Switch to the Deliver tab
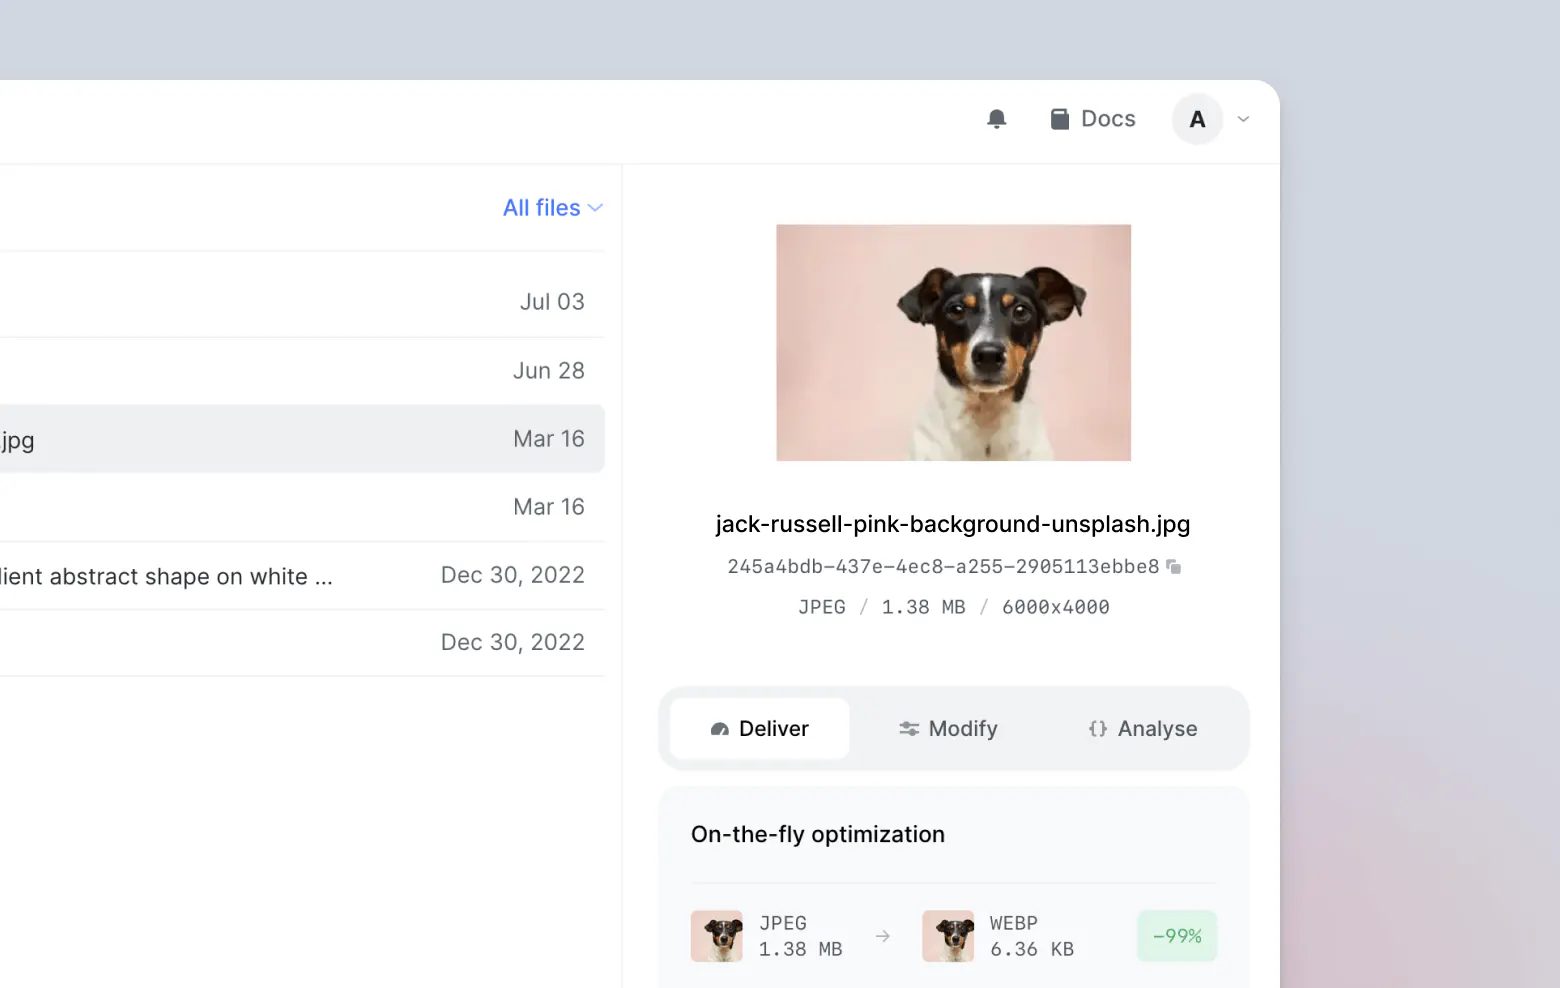 pos(760,728)
